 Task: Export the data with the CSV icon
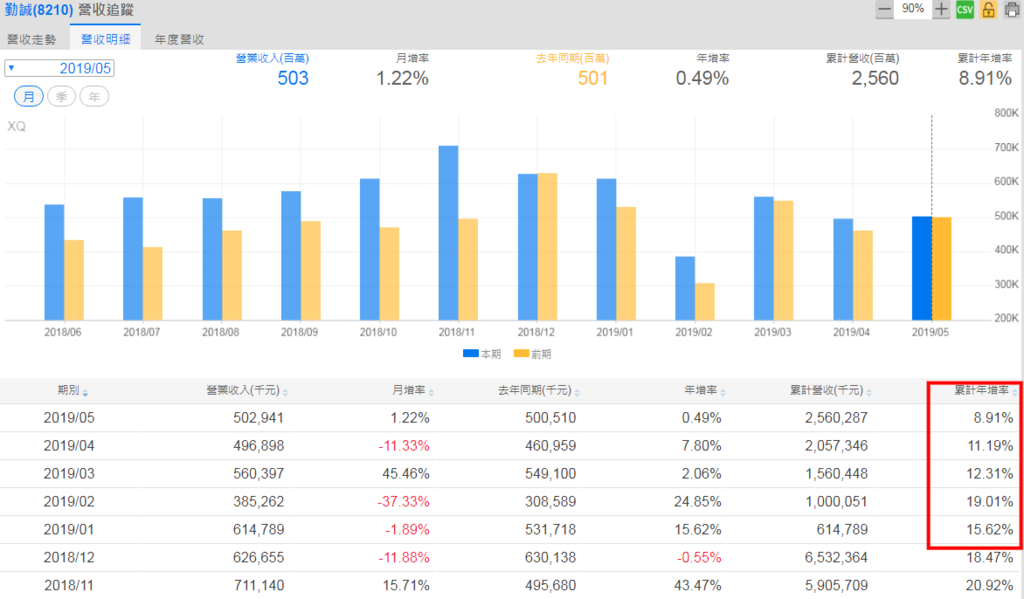965,10
